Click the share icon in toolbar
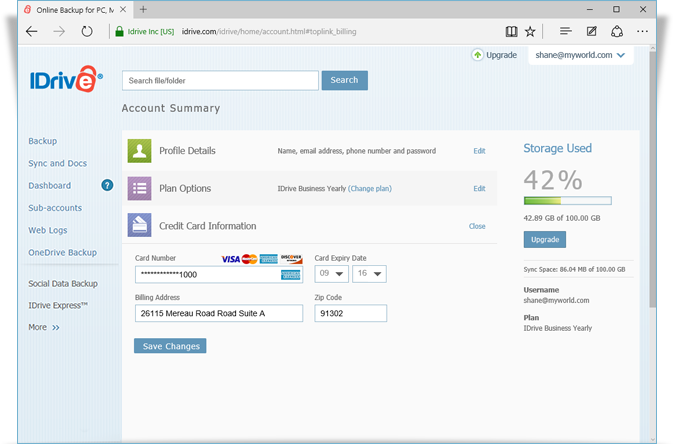This screenshot has width=674, height=444. (x=617, y=31)
